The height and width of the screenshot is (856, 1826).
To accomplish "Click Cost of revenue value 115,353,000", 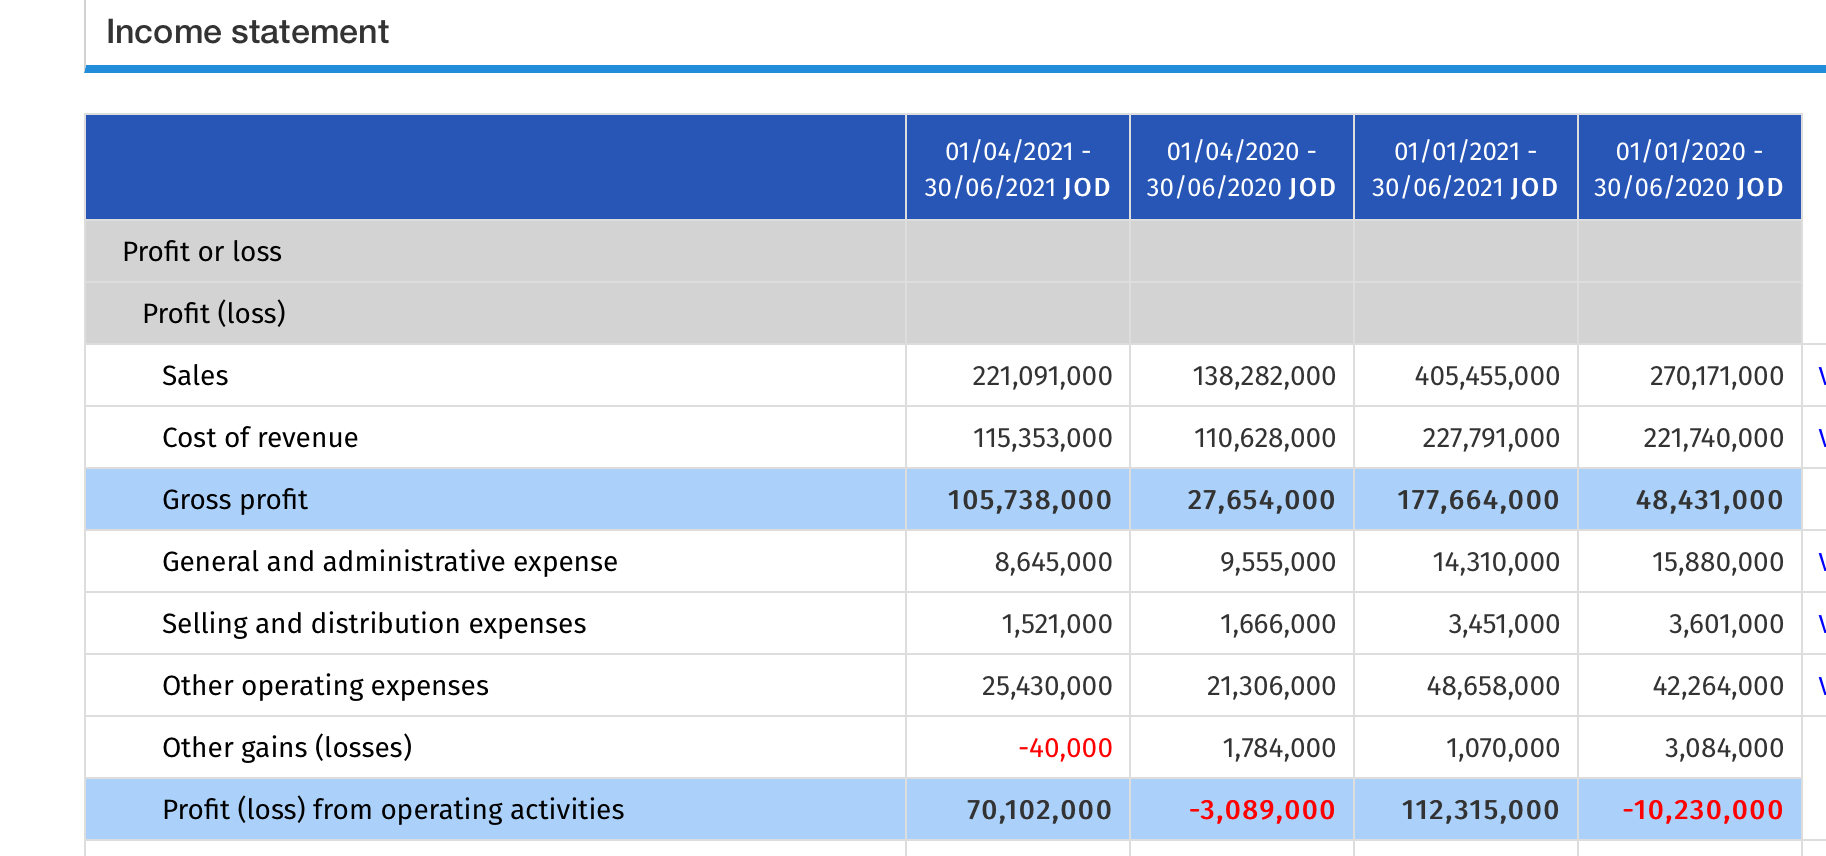I will pos(1042,438).
